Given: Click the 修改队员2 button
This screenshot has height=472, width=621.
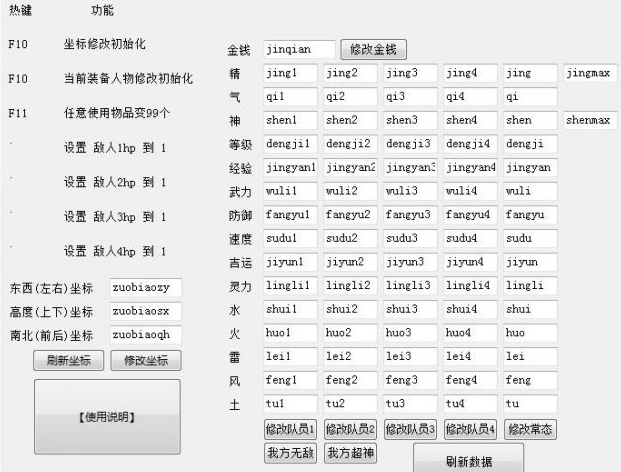Looking at the screenshot, I should 350,429.
